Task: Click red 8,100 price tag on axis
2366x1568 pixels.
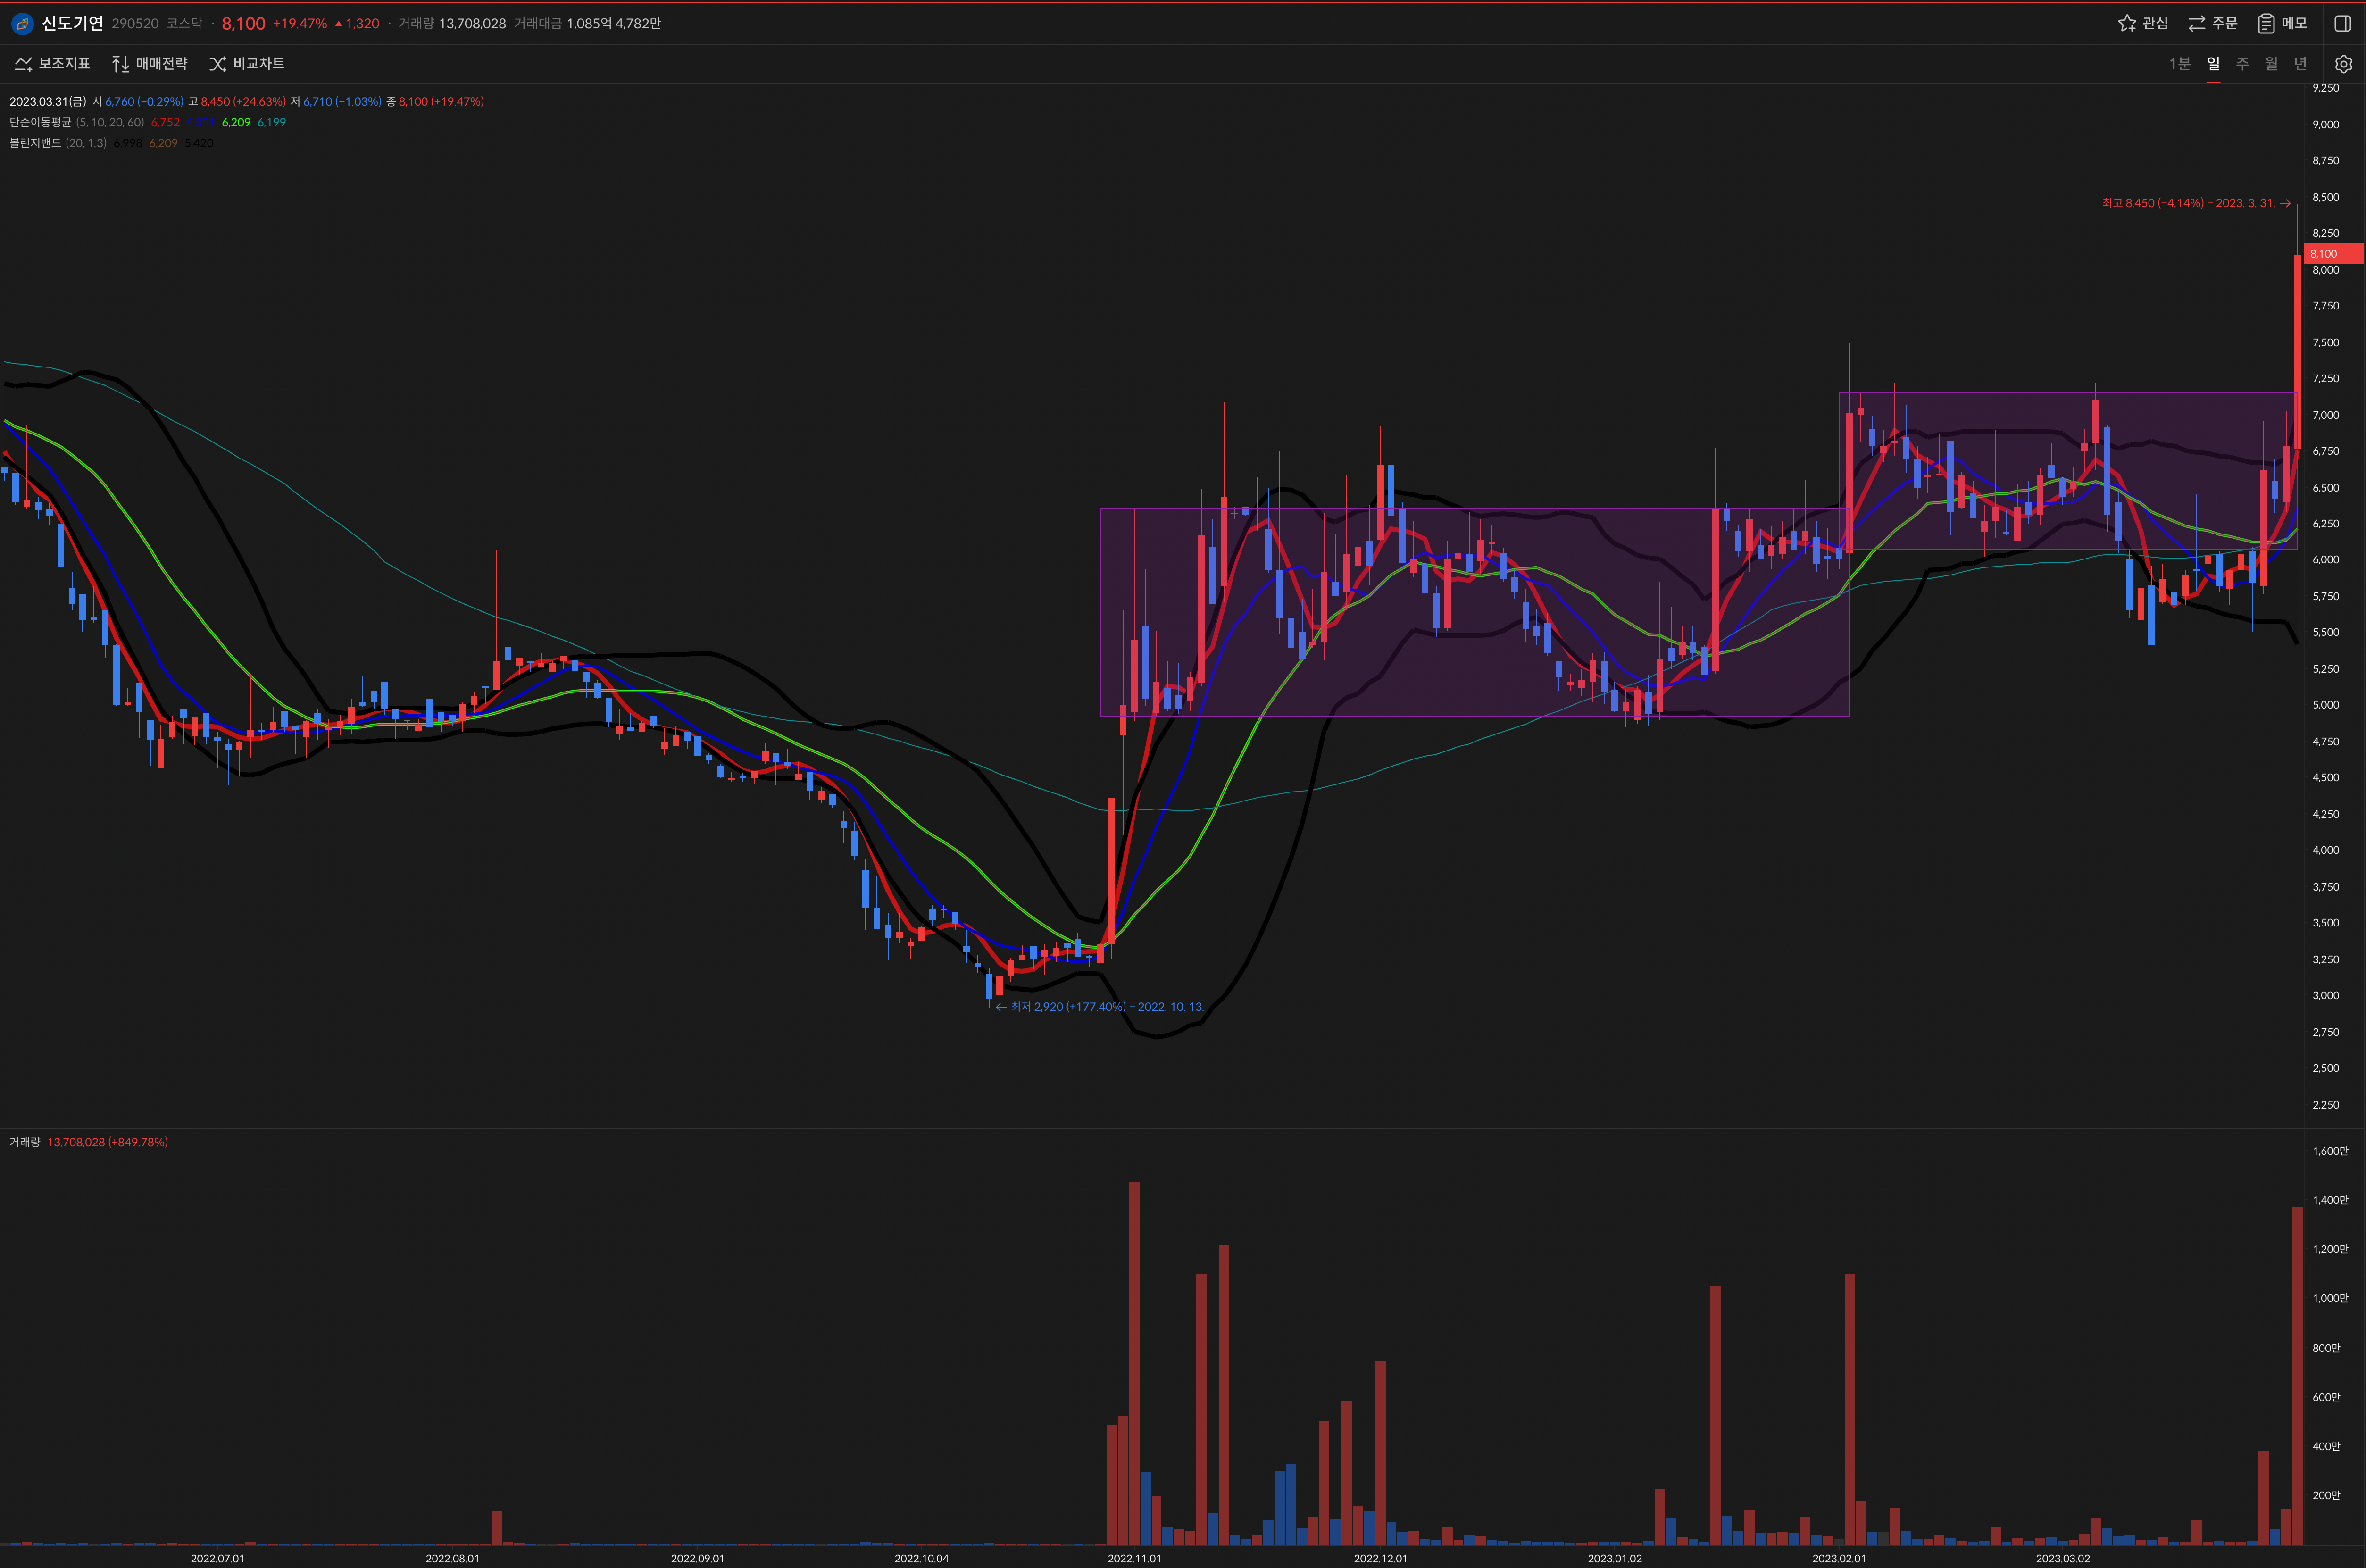Action: [x=2333, y=254]
